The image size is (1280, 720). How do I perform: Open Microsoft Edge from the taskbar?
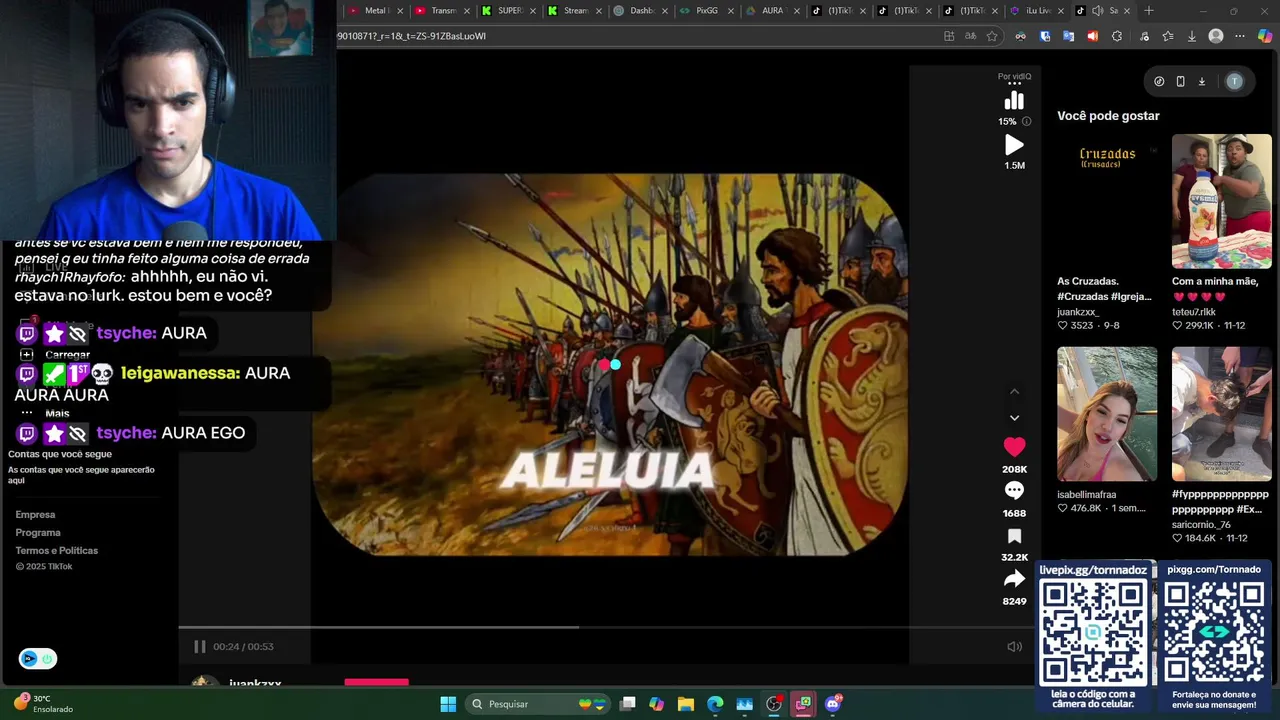pyautogui.click(x=715, y=704)
